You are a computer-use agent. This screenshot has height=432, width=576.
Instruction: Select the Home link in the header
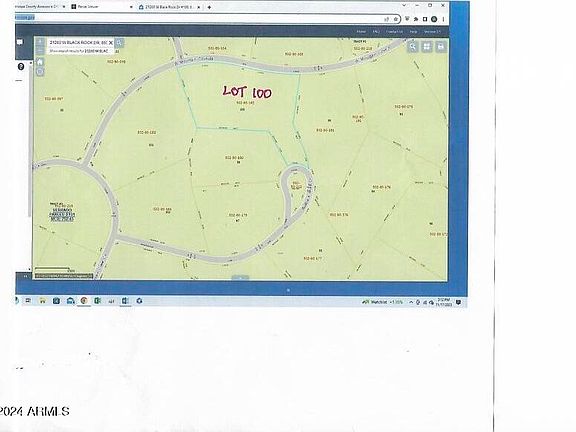(361, 32)
